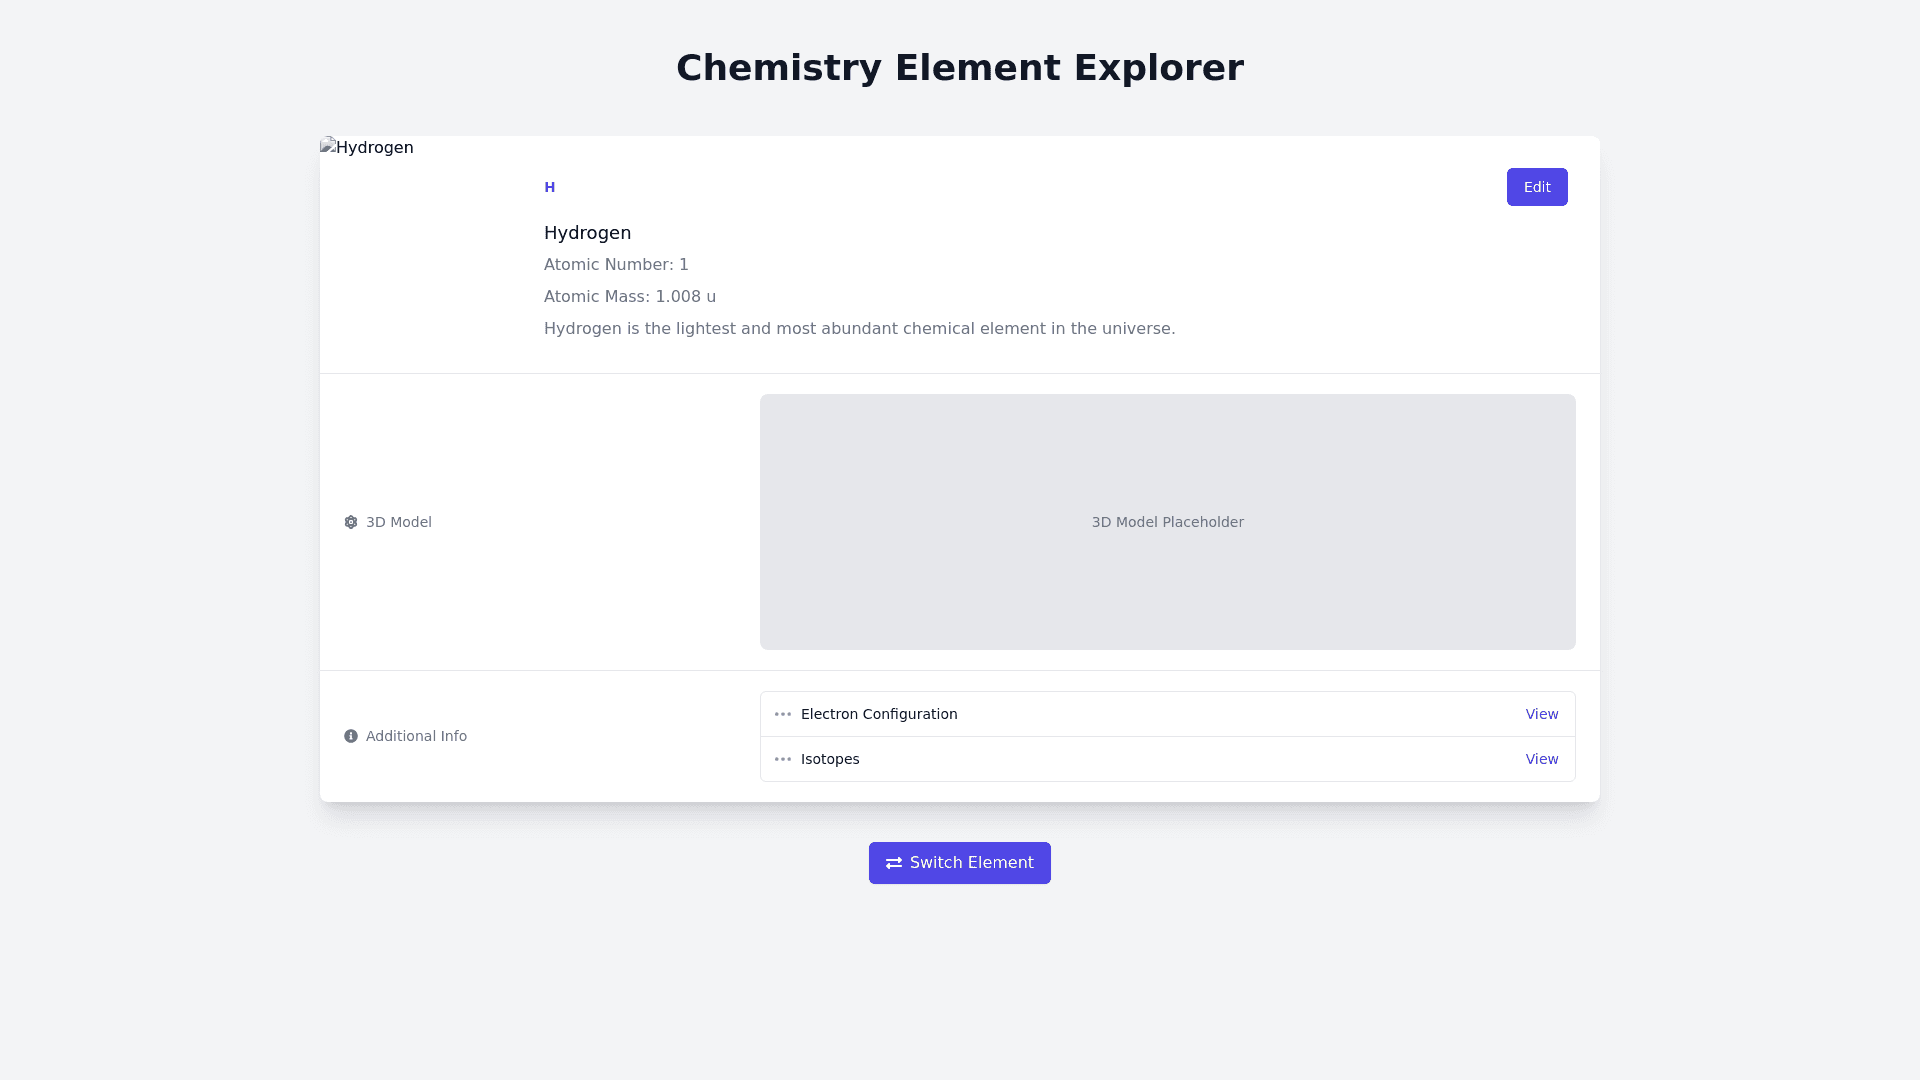The height and width of the screenshot is (1080, 1920).
Task: Click the broken Hydrogen image icon
Action: pyautogui.click(x=328, y=147)
